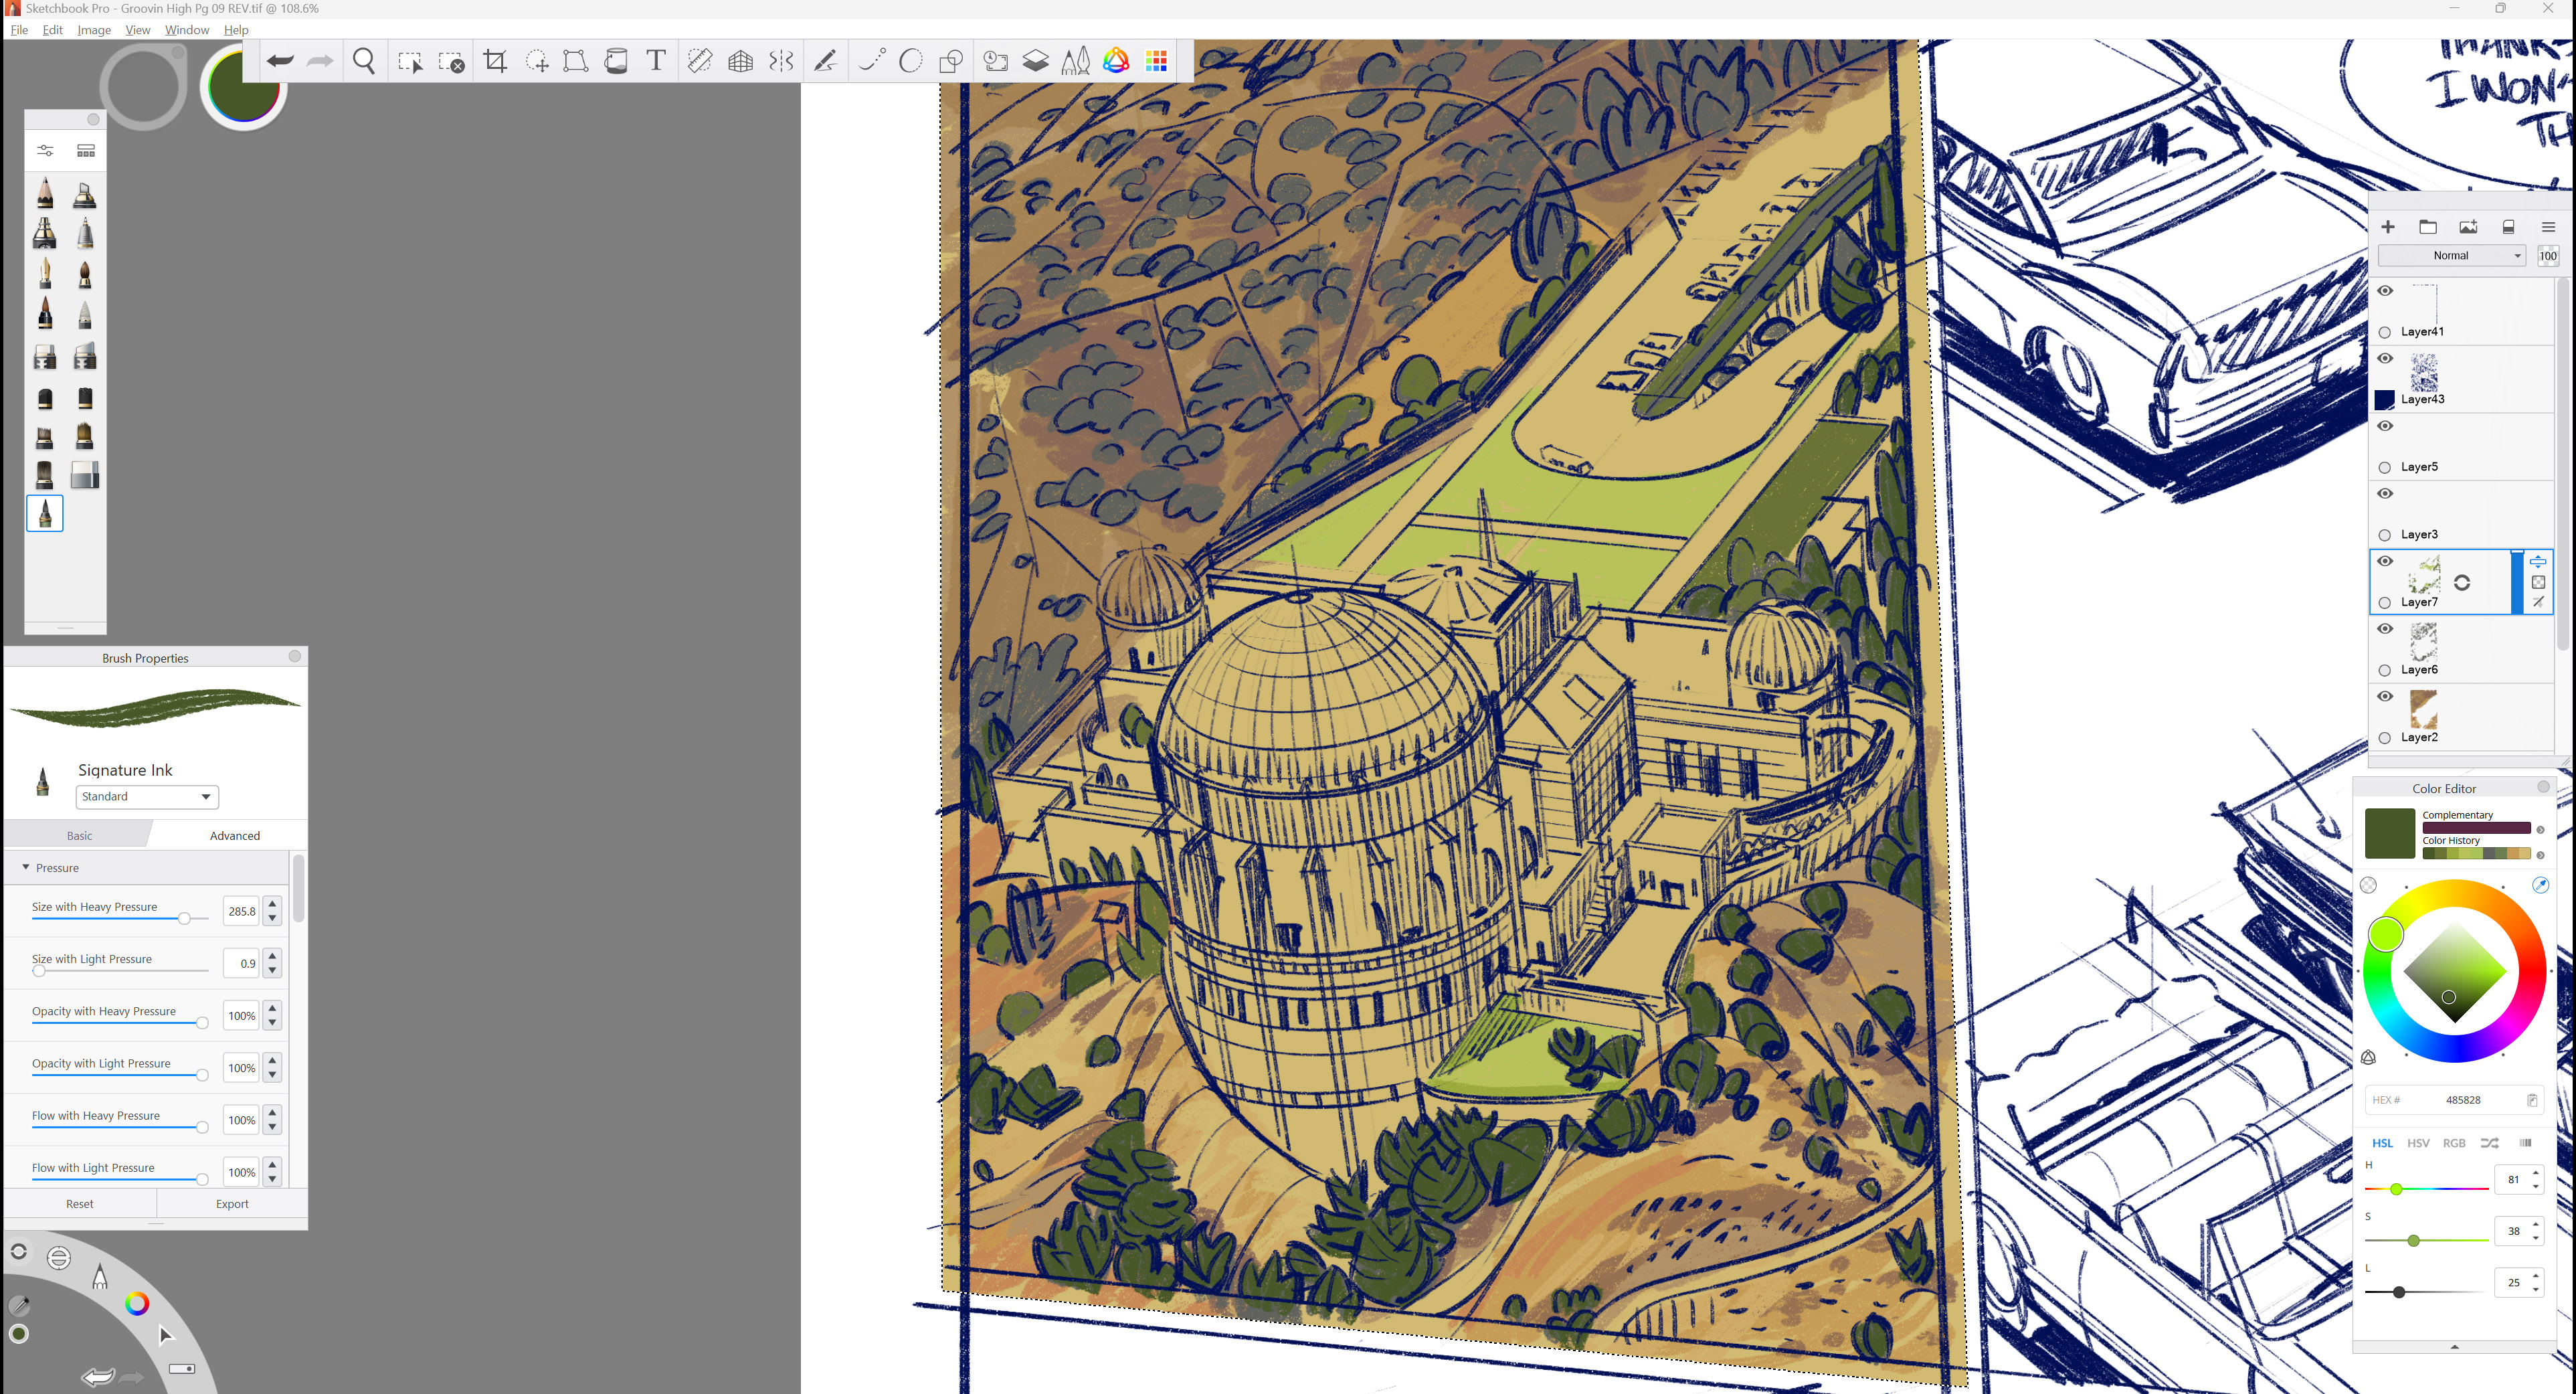2576x1394 pixels.
Task: Click the Zoom magnifier tool
Action: click(364, 61)
